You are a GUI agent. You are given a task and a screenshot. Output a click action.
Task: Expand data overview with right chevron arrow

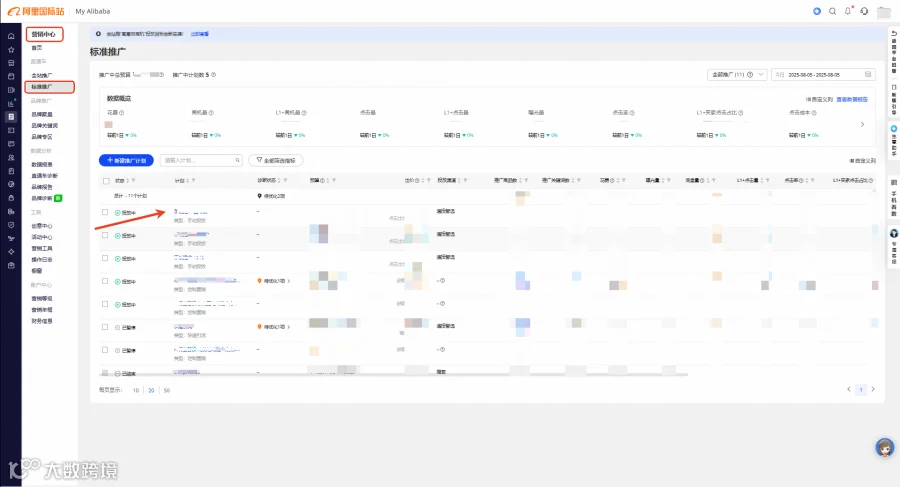862,124
